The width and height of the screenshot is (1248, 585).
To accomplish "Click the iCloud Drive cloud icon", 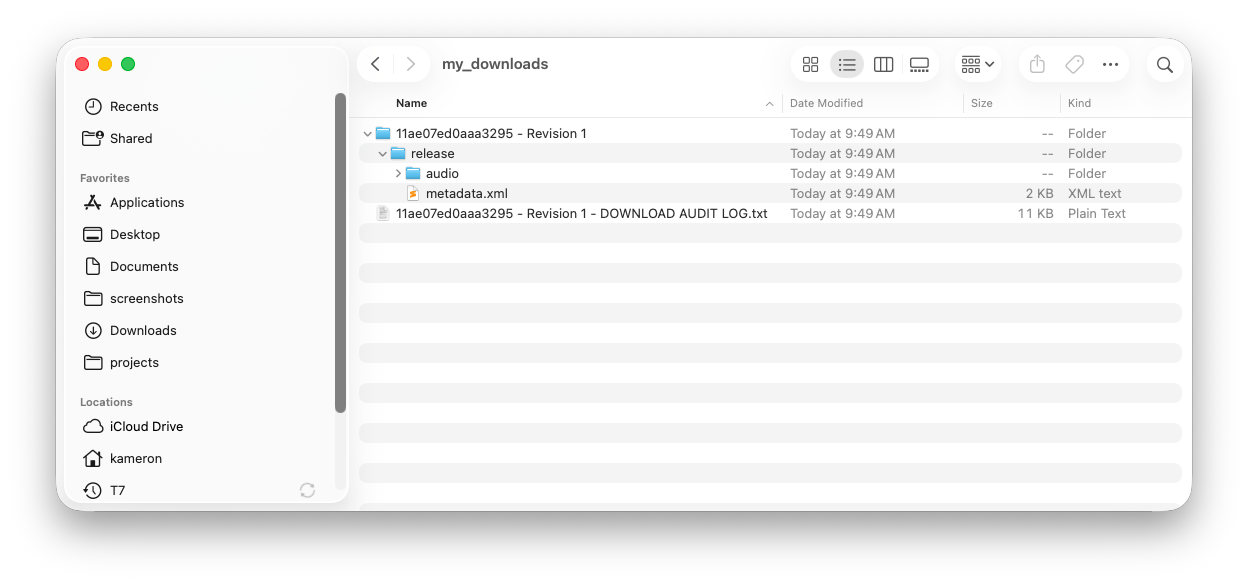I will coord(93,426).
